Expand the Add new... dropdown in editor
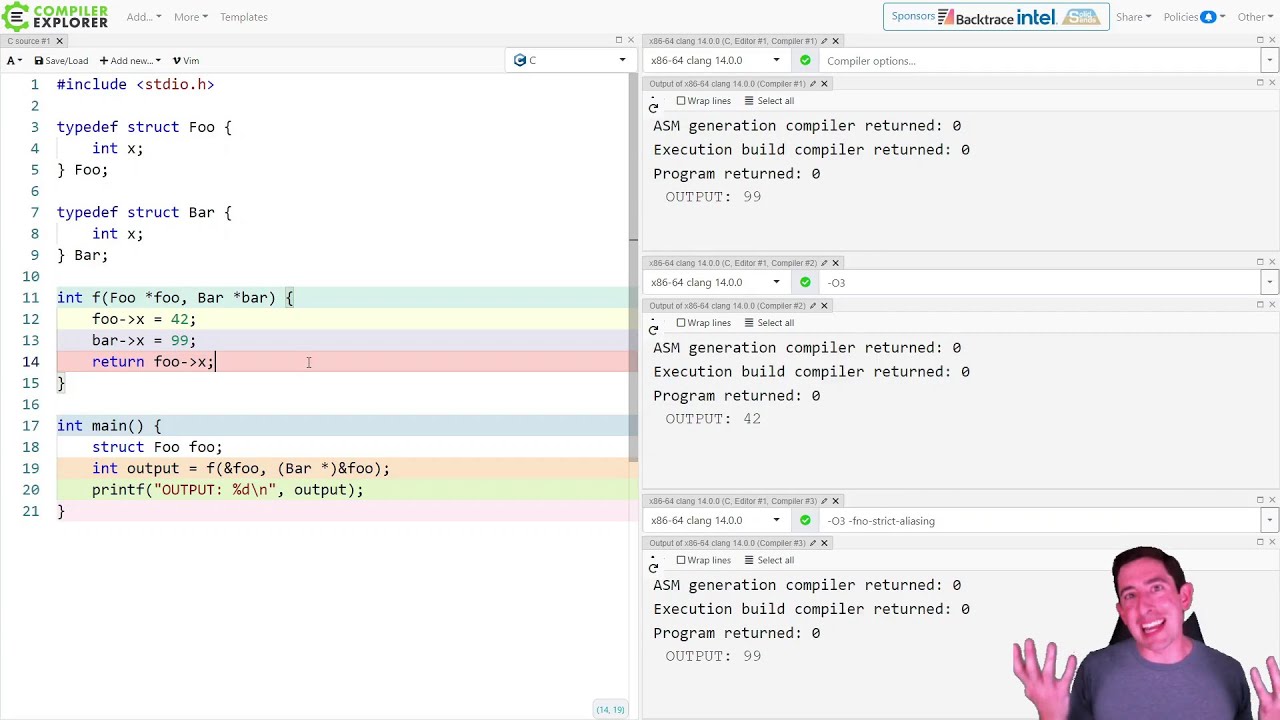Image resolution: width=1280 pixels, height=720 pixels. [130, 61]
